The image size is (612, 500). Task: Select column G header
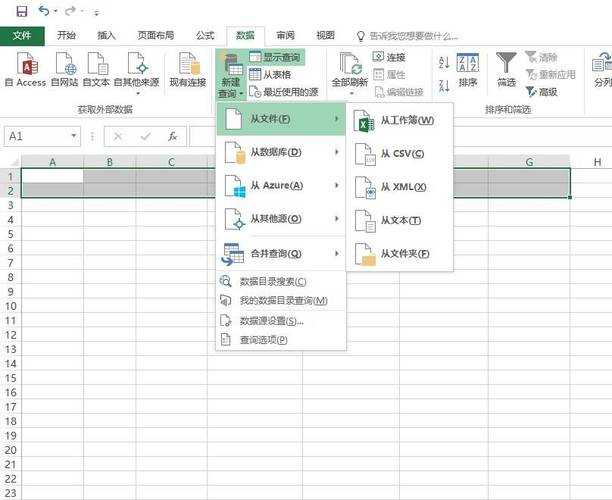click(529, 162)
